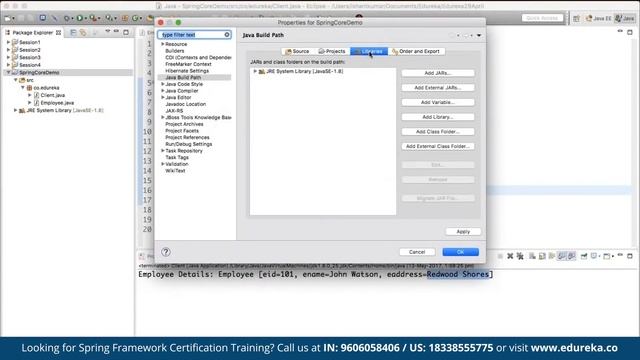640x360 pixels.
Task: Click the Add Variable... button
Action: (x=438, y=102)
